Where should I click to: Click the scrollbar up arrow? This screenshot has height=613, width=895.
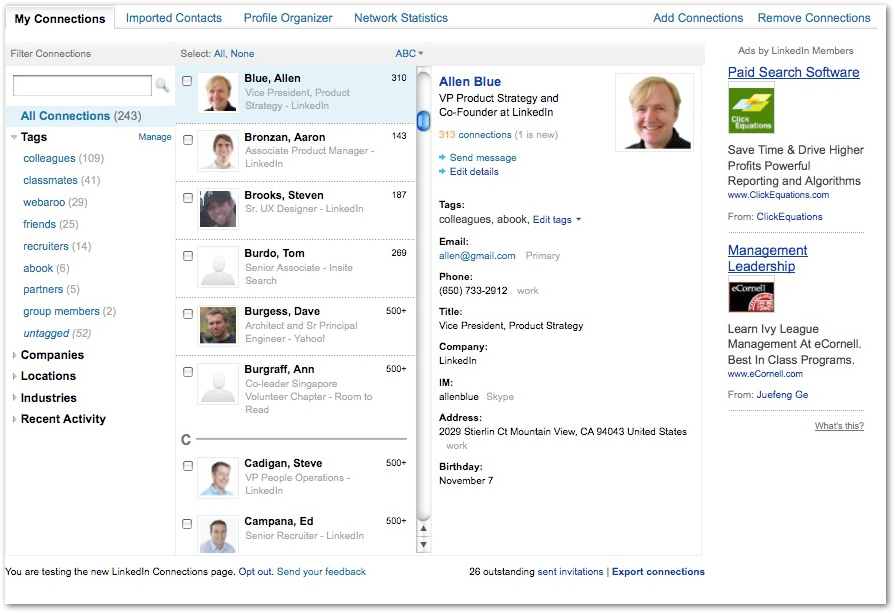coord(423,529)
